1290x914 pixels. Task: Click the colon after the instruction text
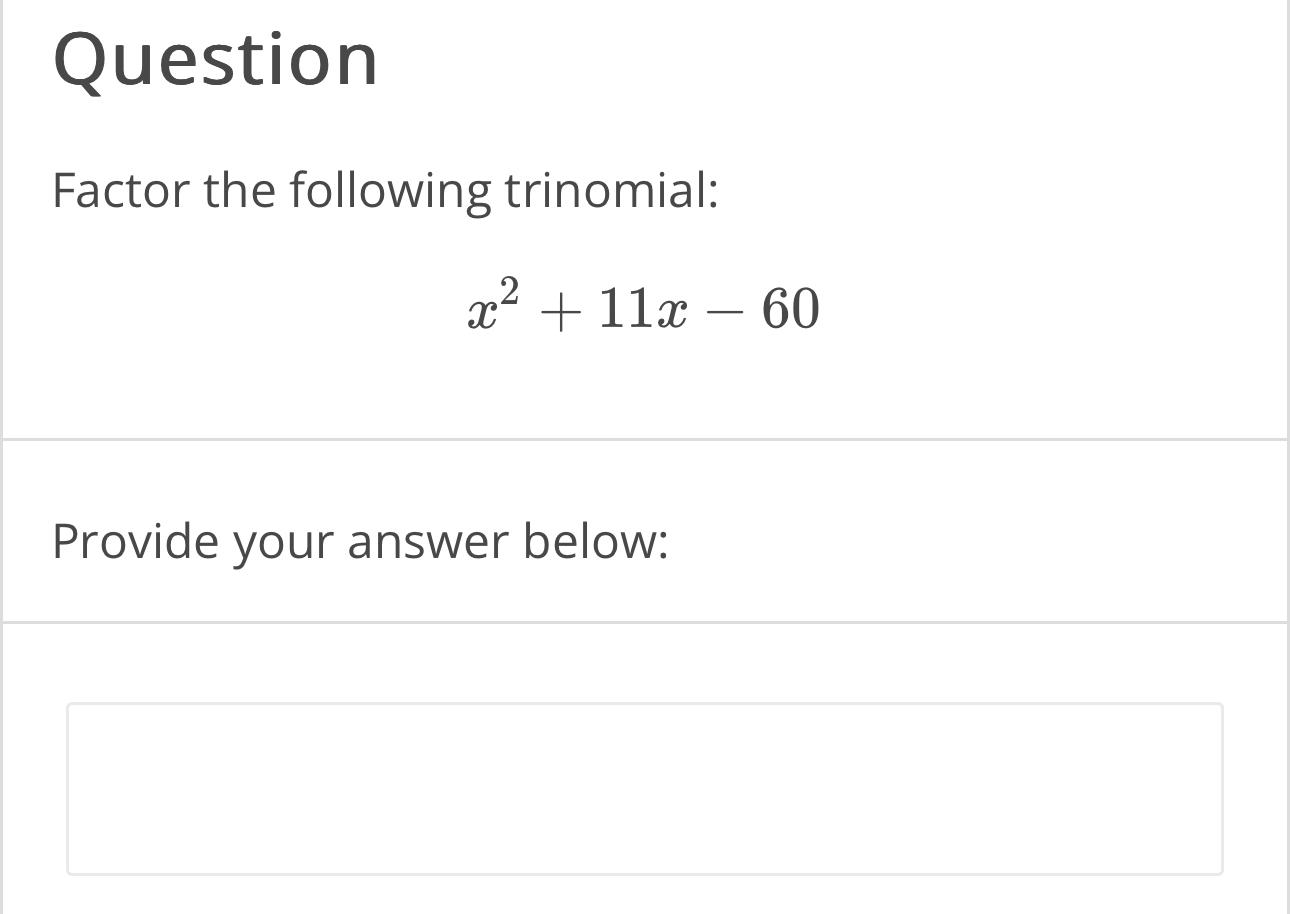tap(712, 190)
